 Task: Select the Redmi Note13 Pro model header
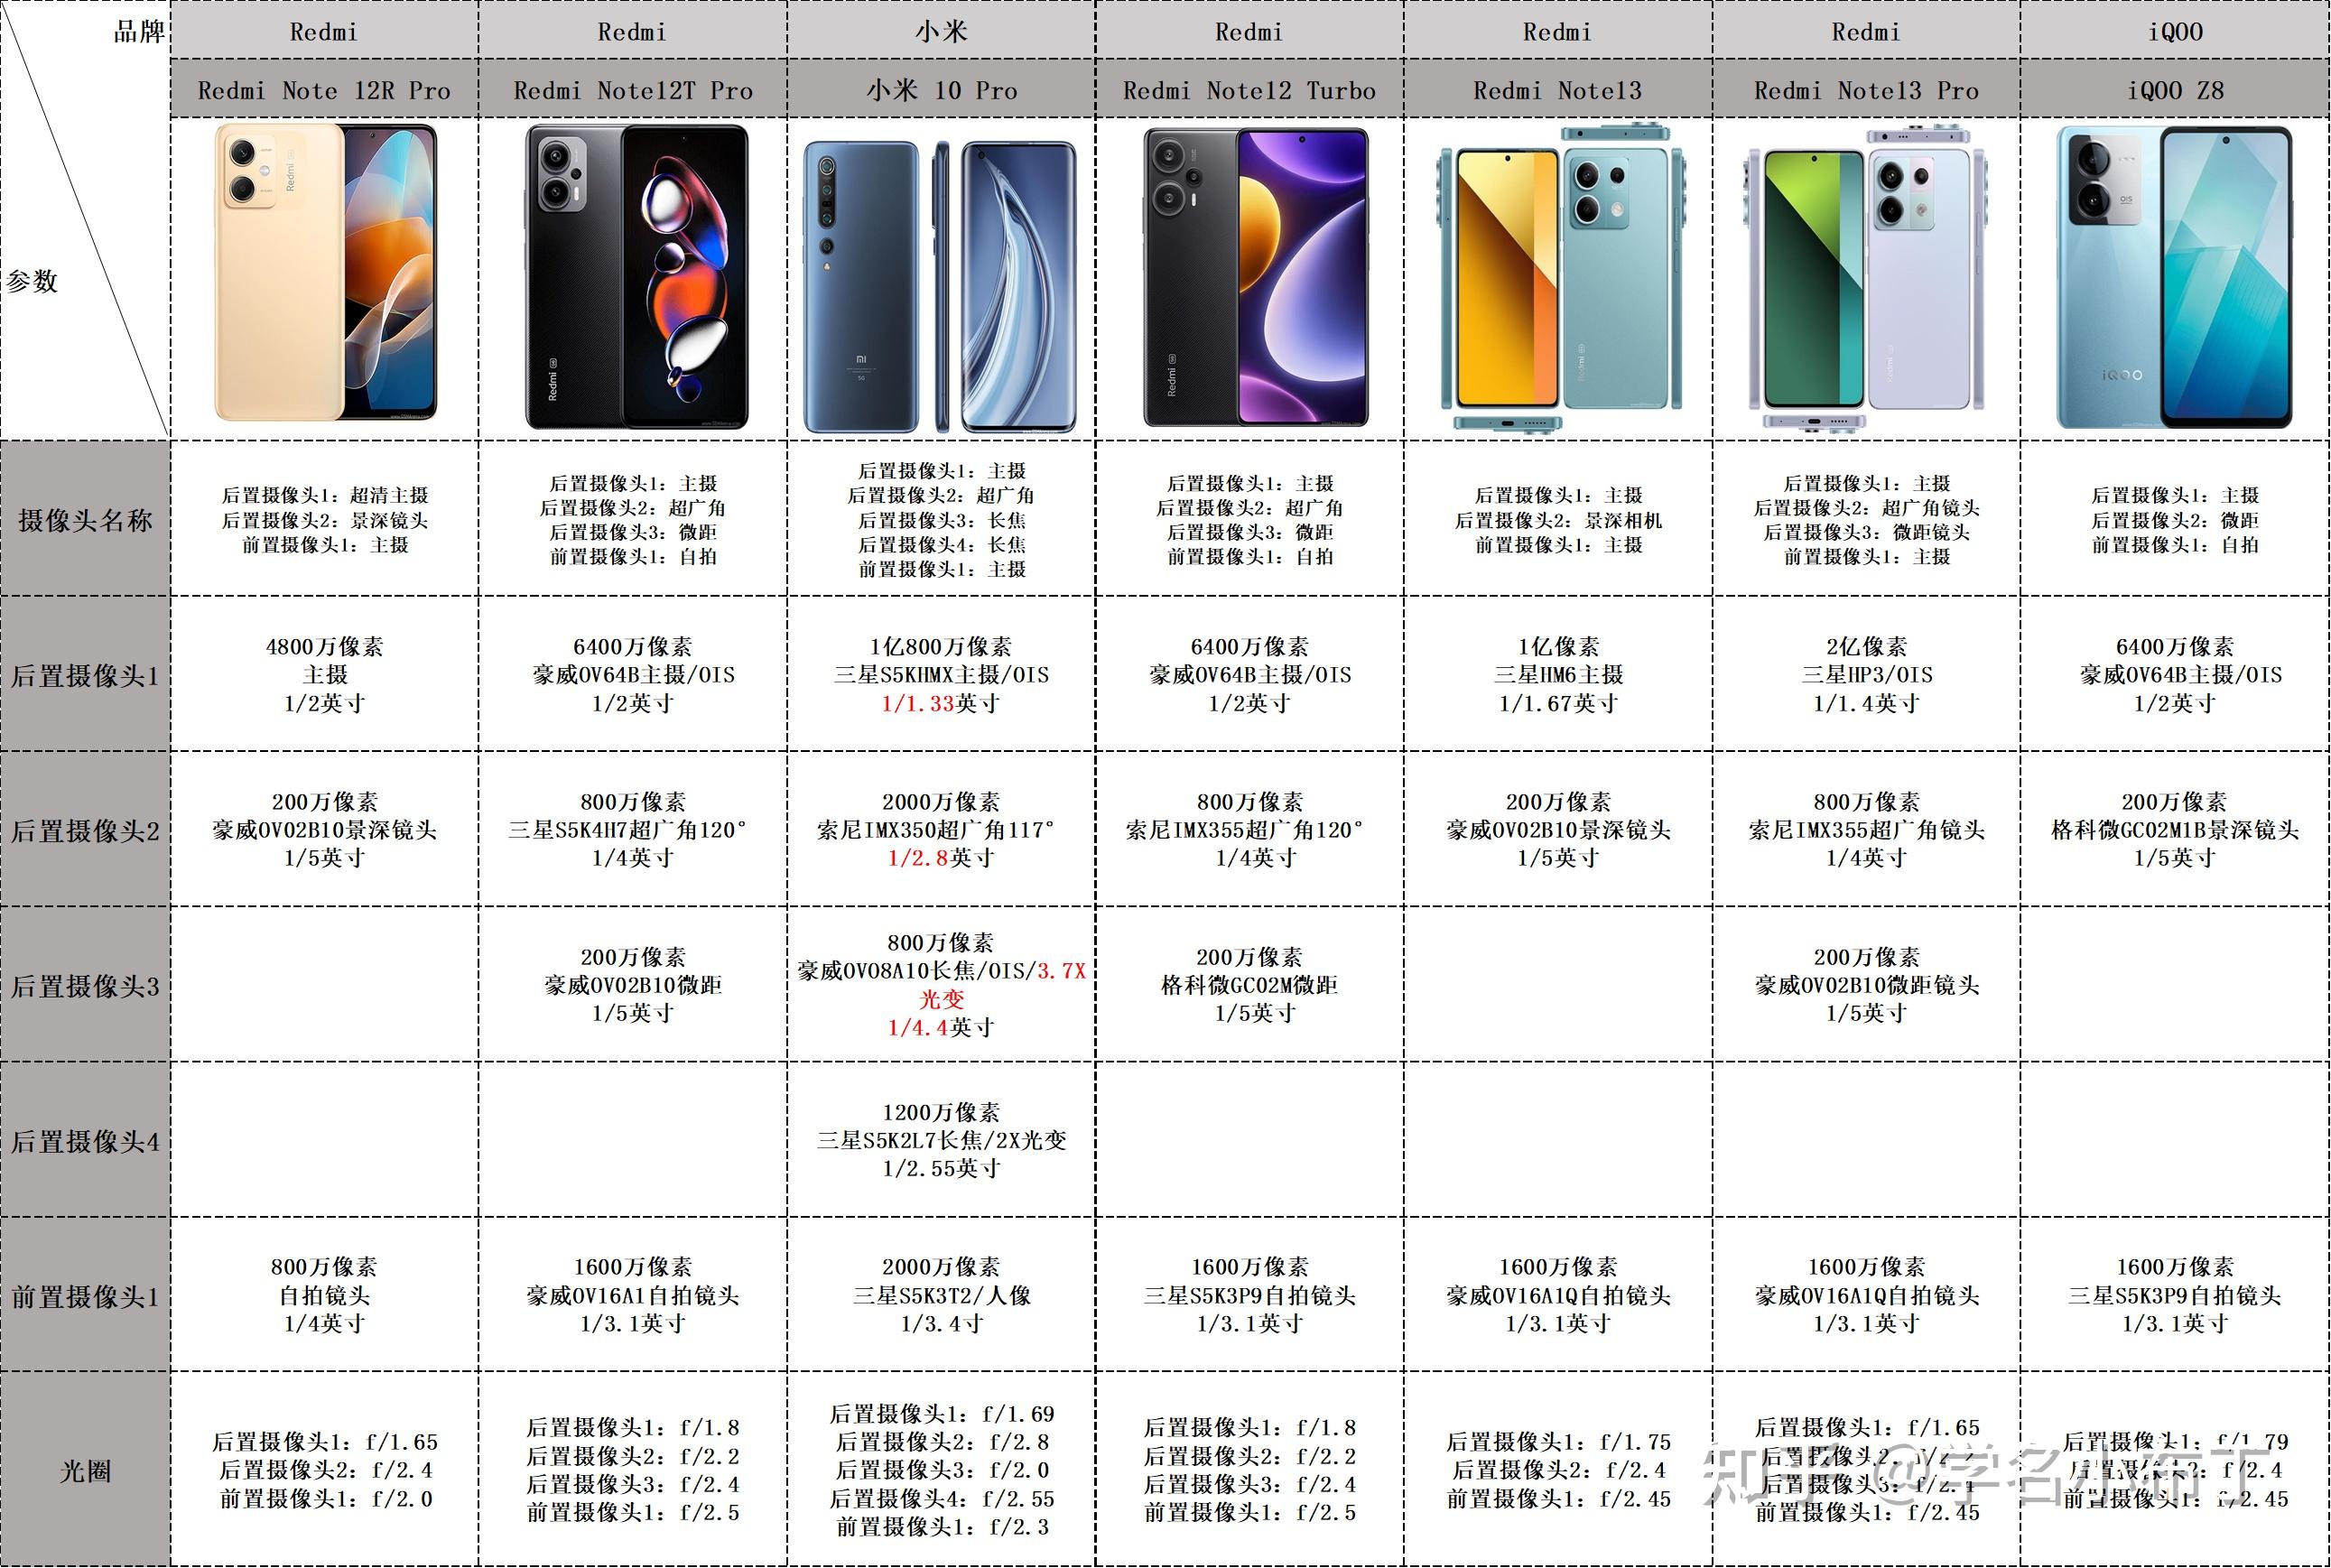1866,89
